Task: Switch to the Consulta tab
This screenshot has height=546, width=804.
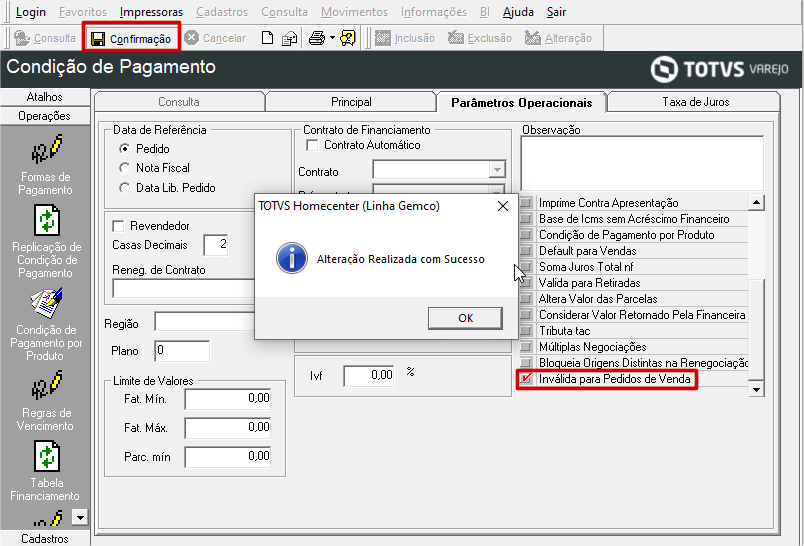Action: click(x=178, y=102)
